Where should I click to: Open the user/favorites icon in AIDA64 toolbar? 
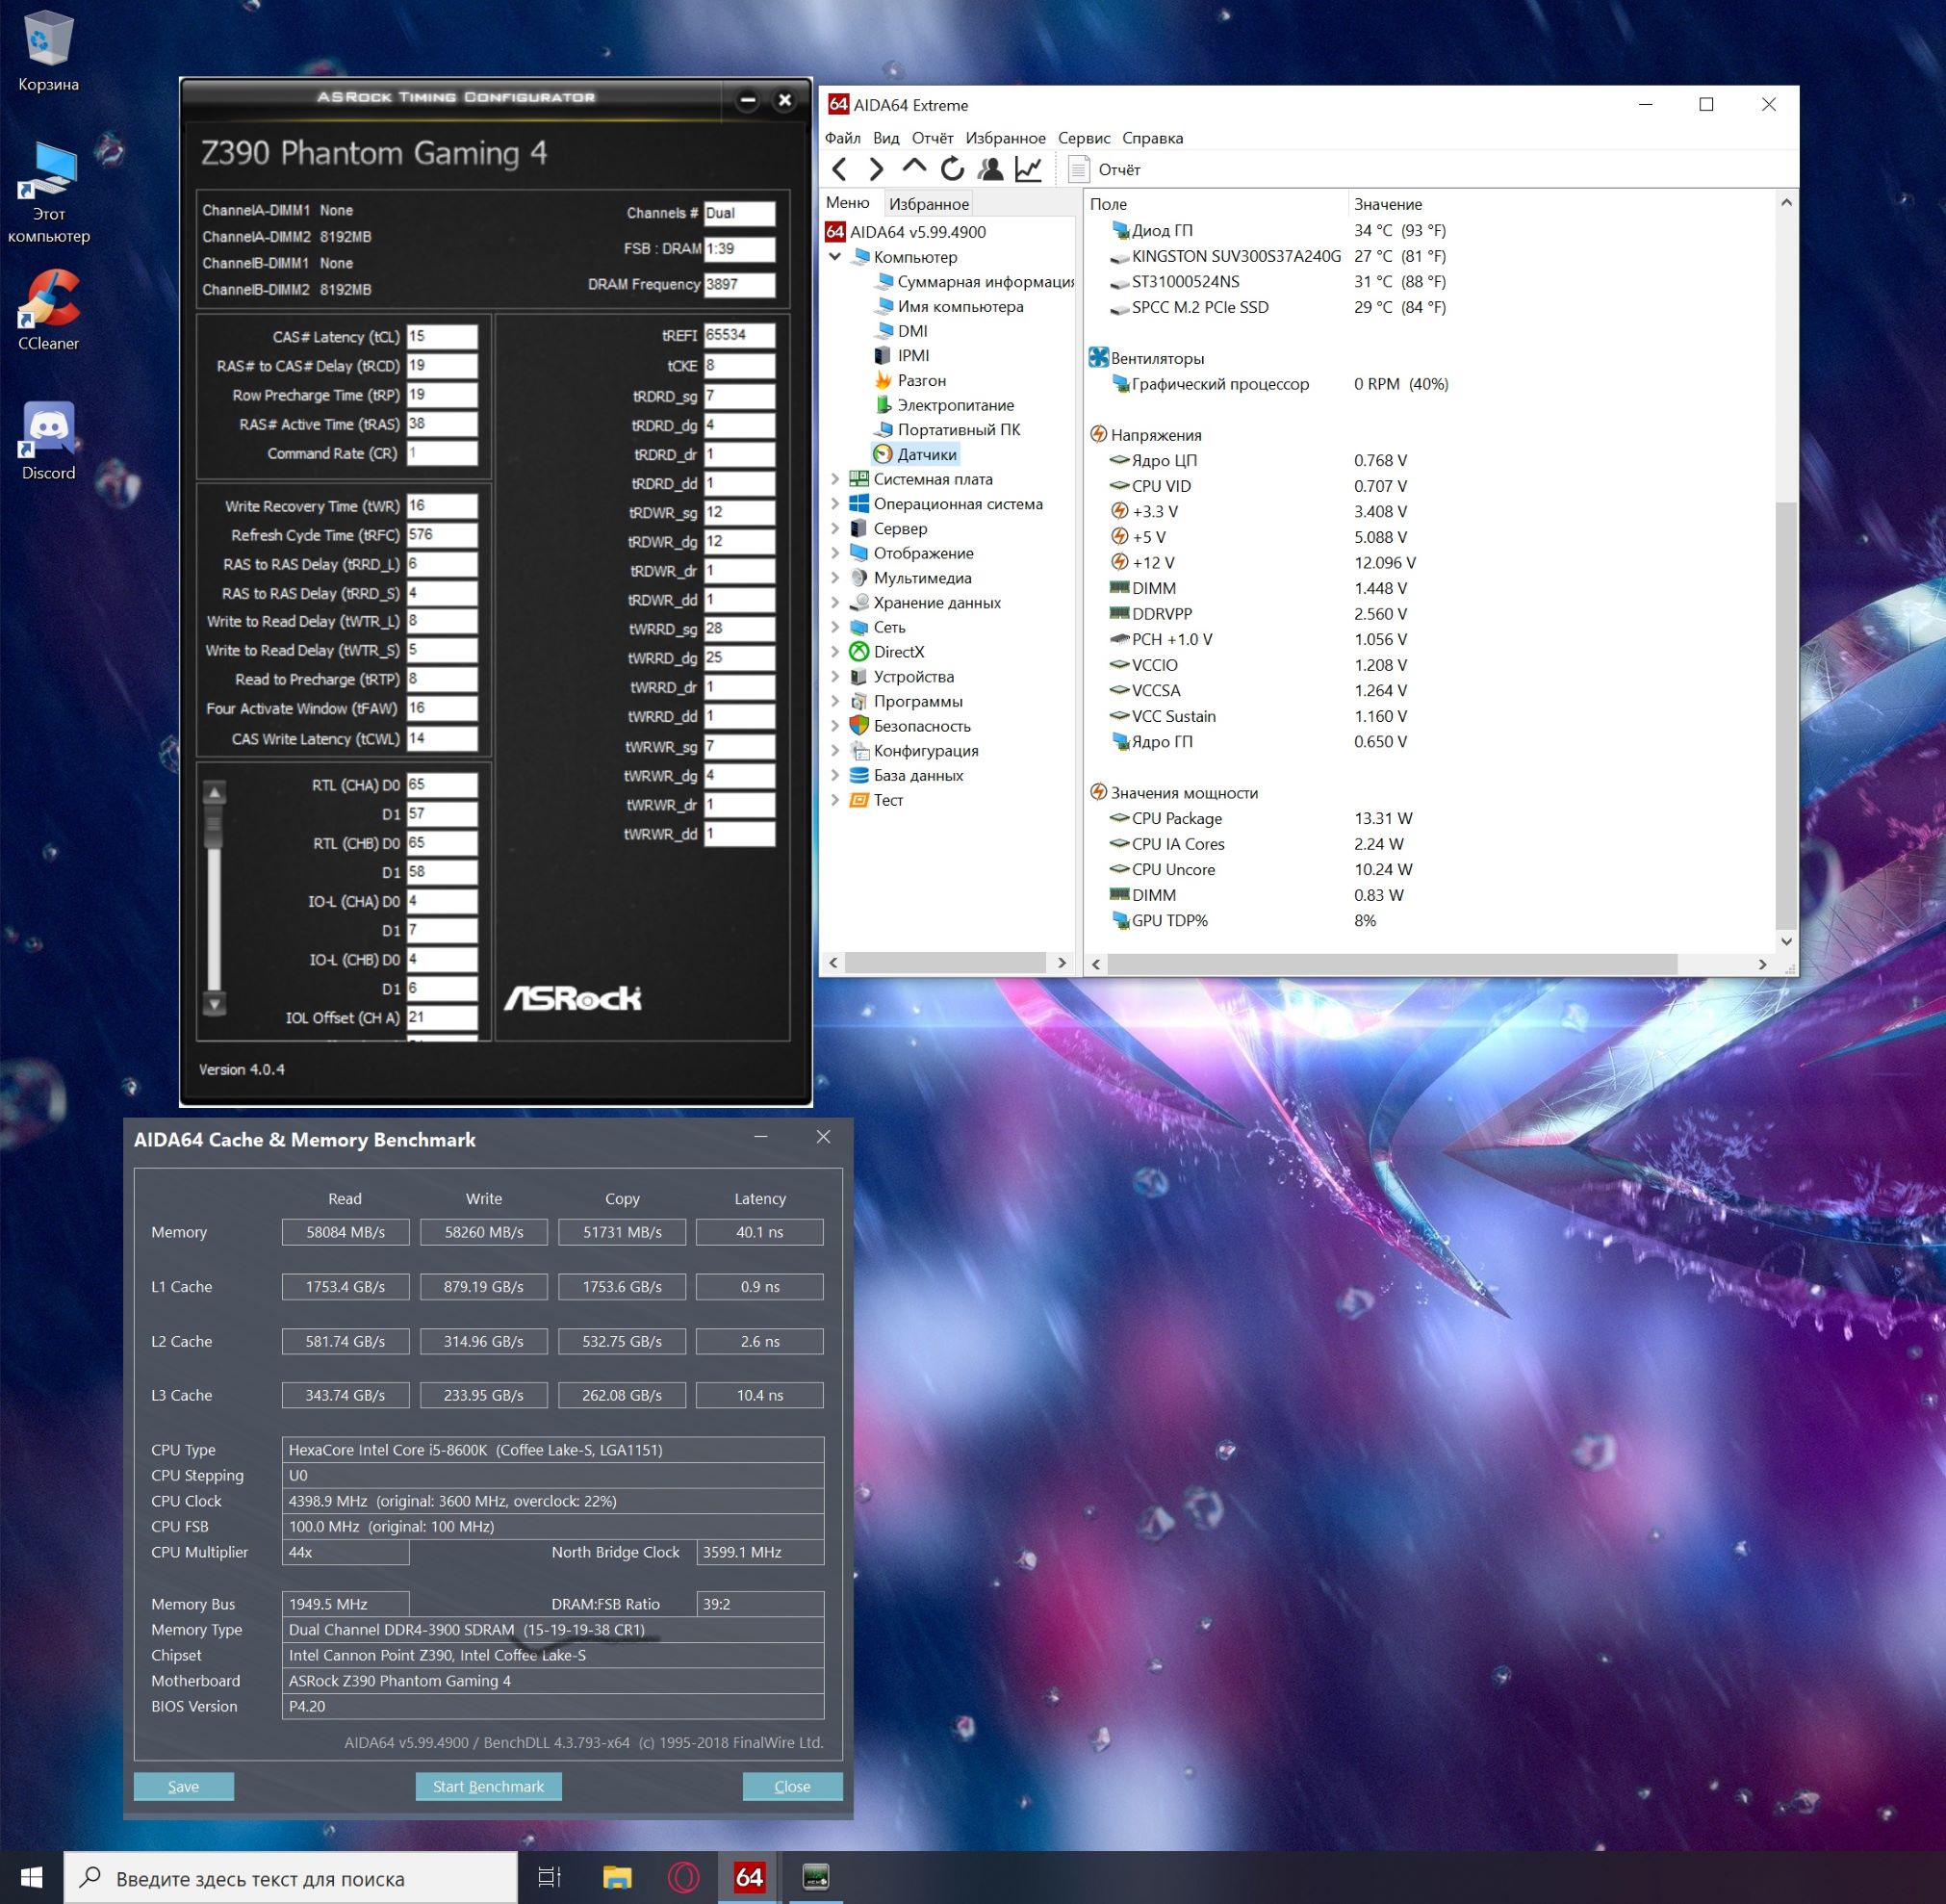(x=990, y=169)
